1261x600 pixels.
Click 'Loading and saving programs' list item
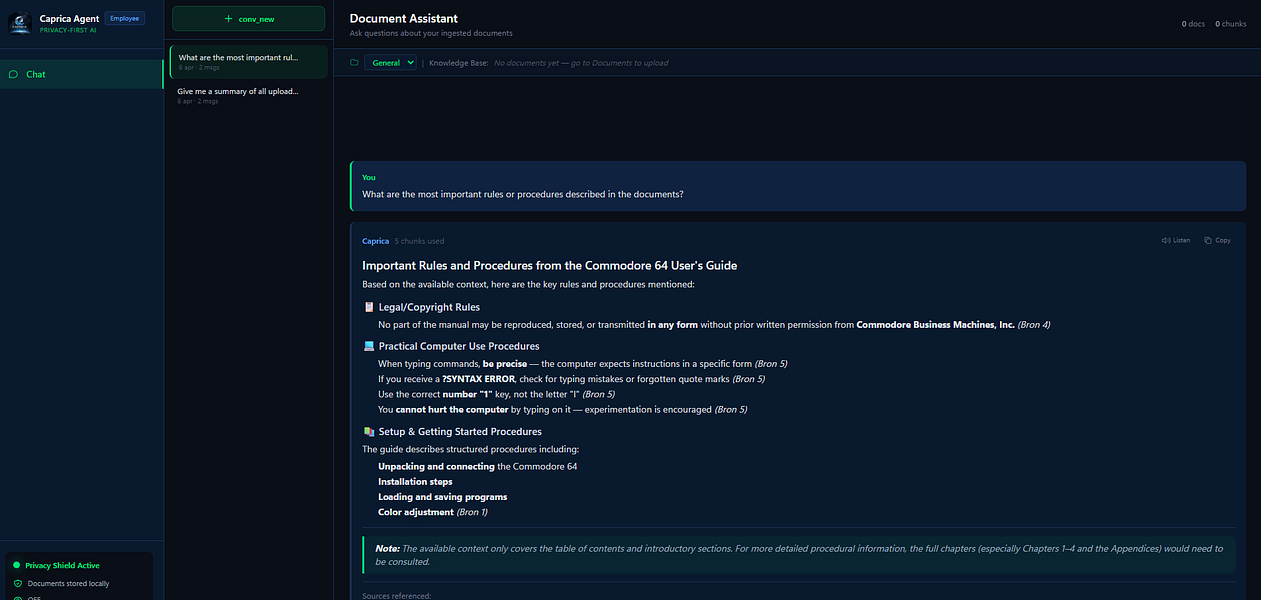tap(442, 497)
